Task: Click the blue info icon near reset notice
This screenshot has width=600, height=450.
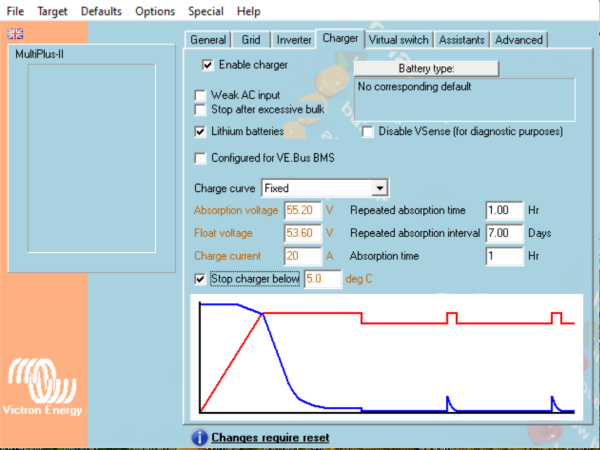Action: point(199,437)
